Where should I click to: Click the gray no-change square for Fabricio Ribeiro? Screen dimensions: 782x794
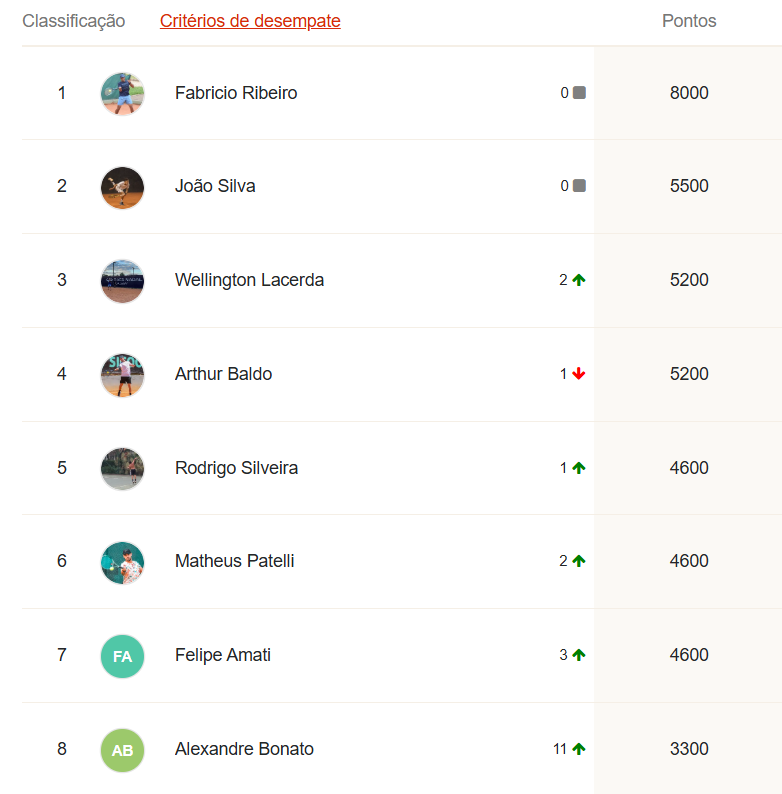tap(579, 93)
